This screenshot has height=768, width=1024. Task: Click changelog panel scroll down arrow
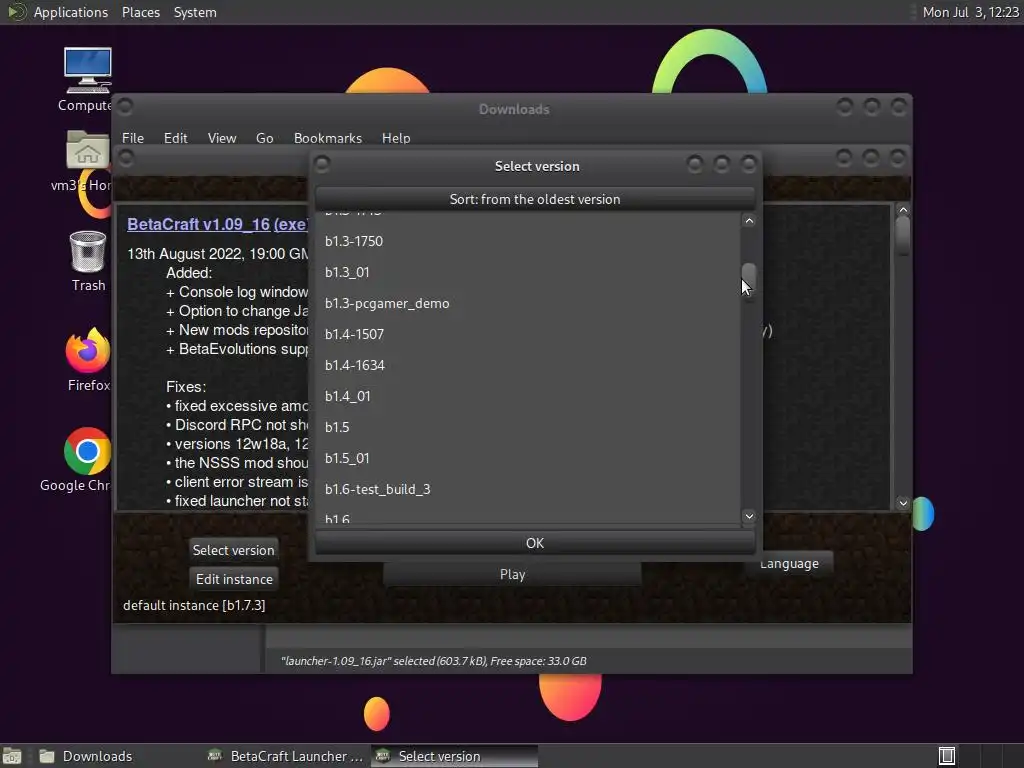903,503
